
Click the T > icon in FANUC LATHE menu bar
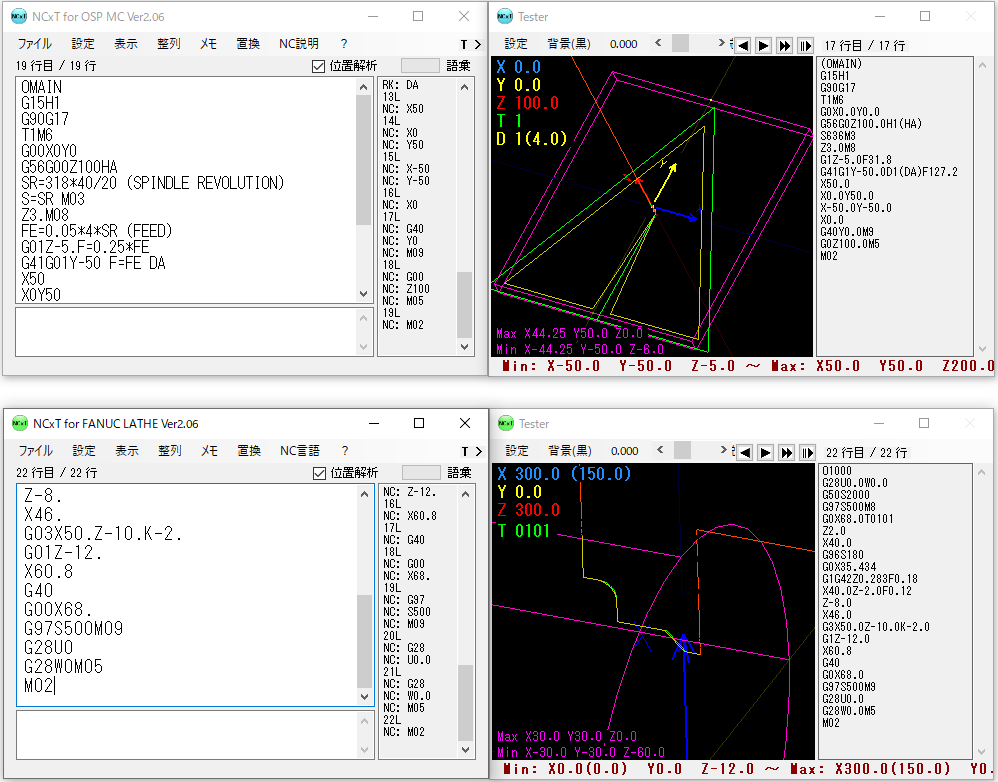[x=471, y=451]
